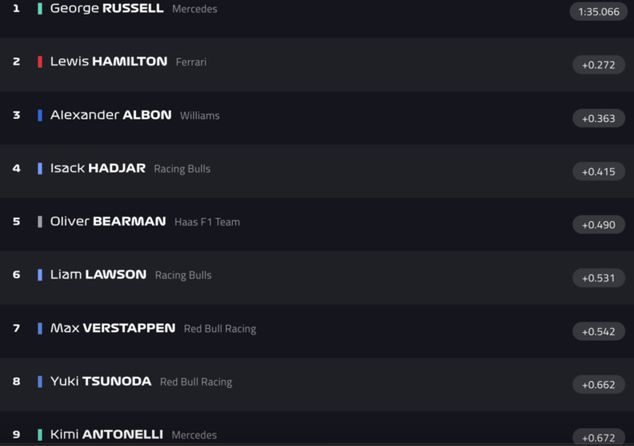Click Yuki Tsunoda's name
The width and height of the screenshot is (634, 446).
pyautogui.click(x=100, y=381)
